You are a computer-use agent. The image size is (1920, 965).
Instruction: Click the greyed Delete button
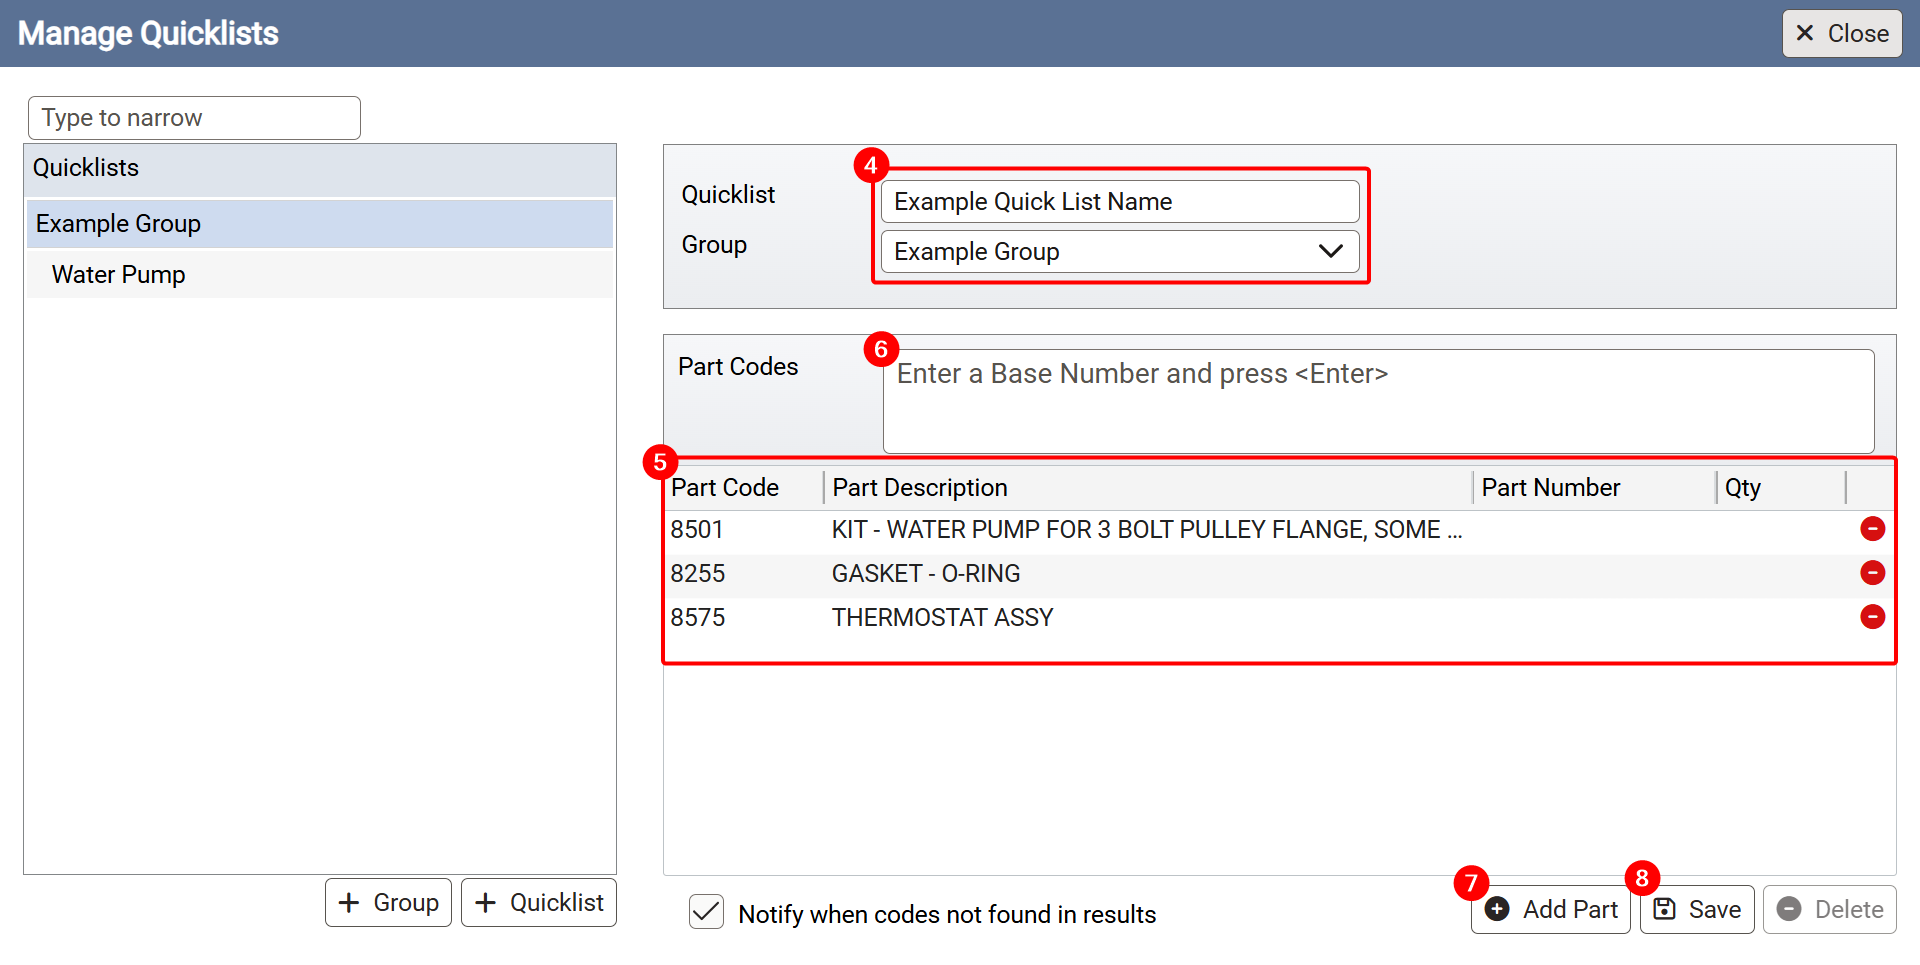point(1829,909)
